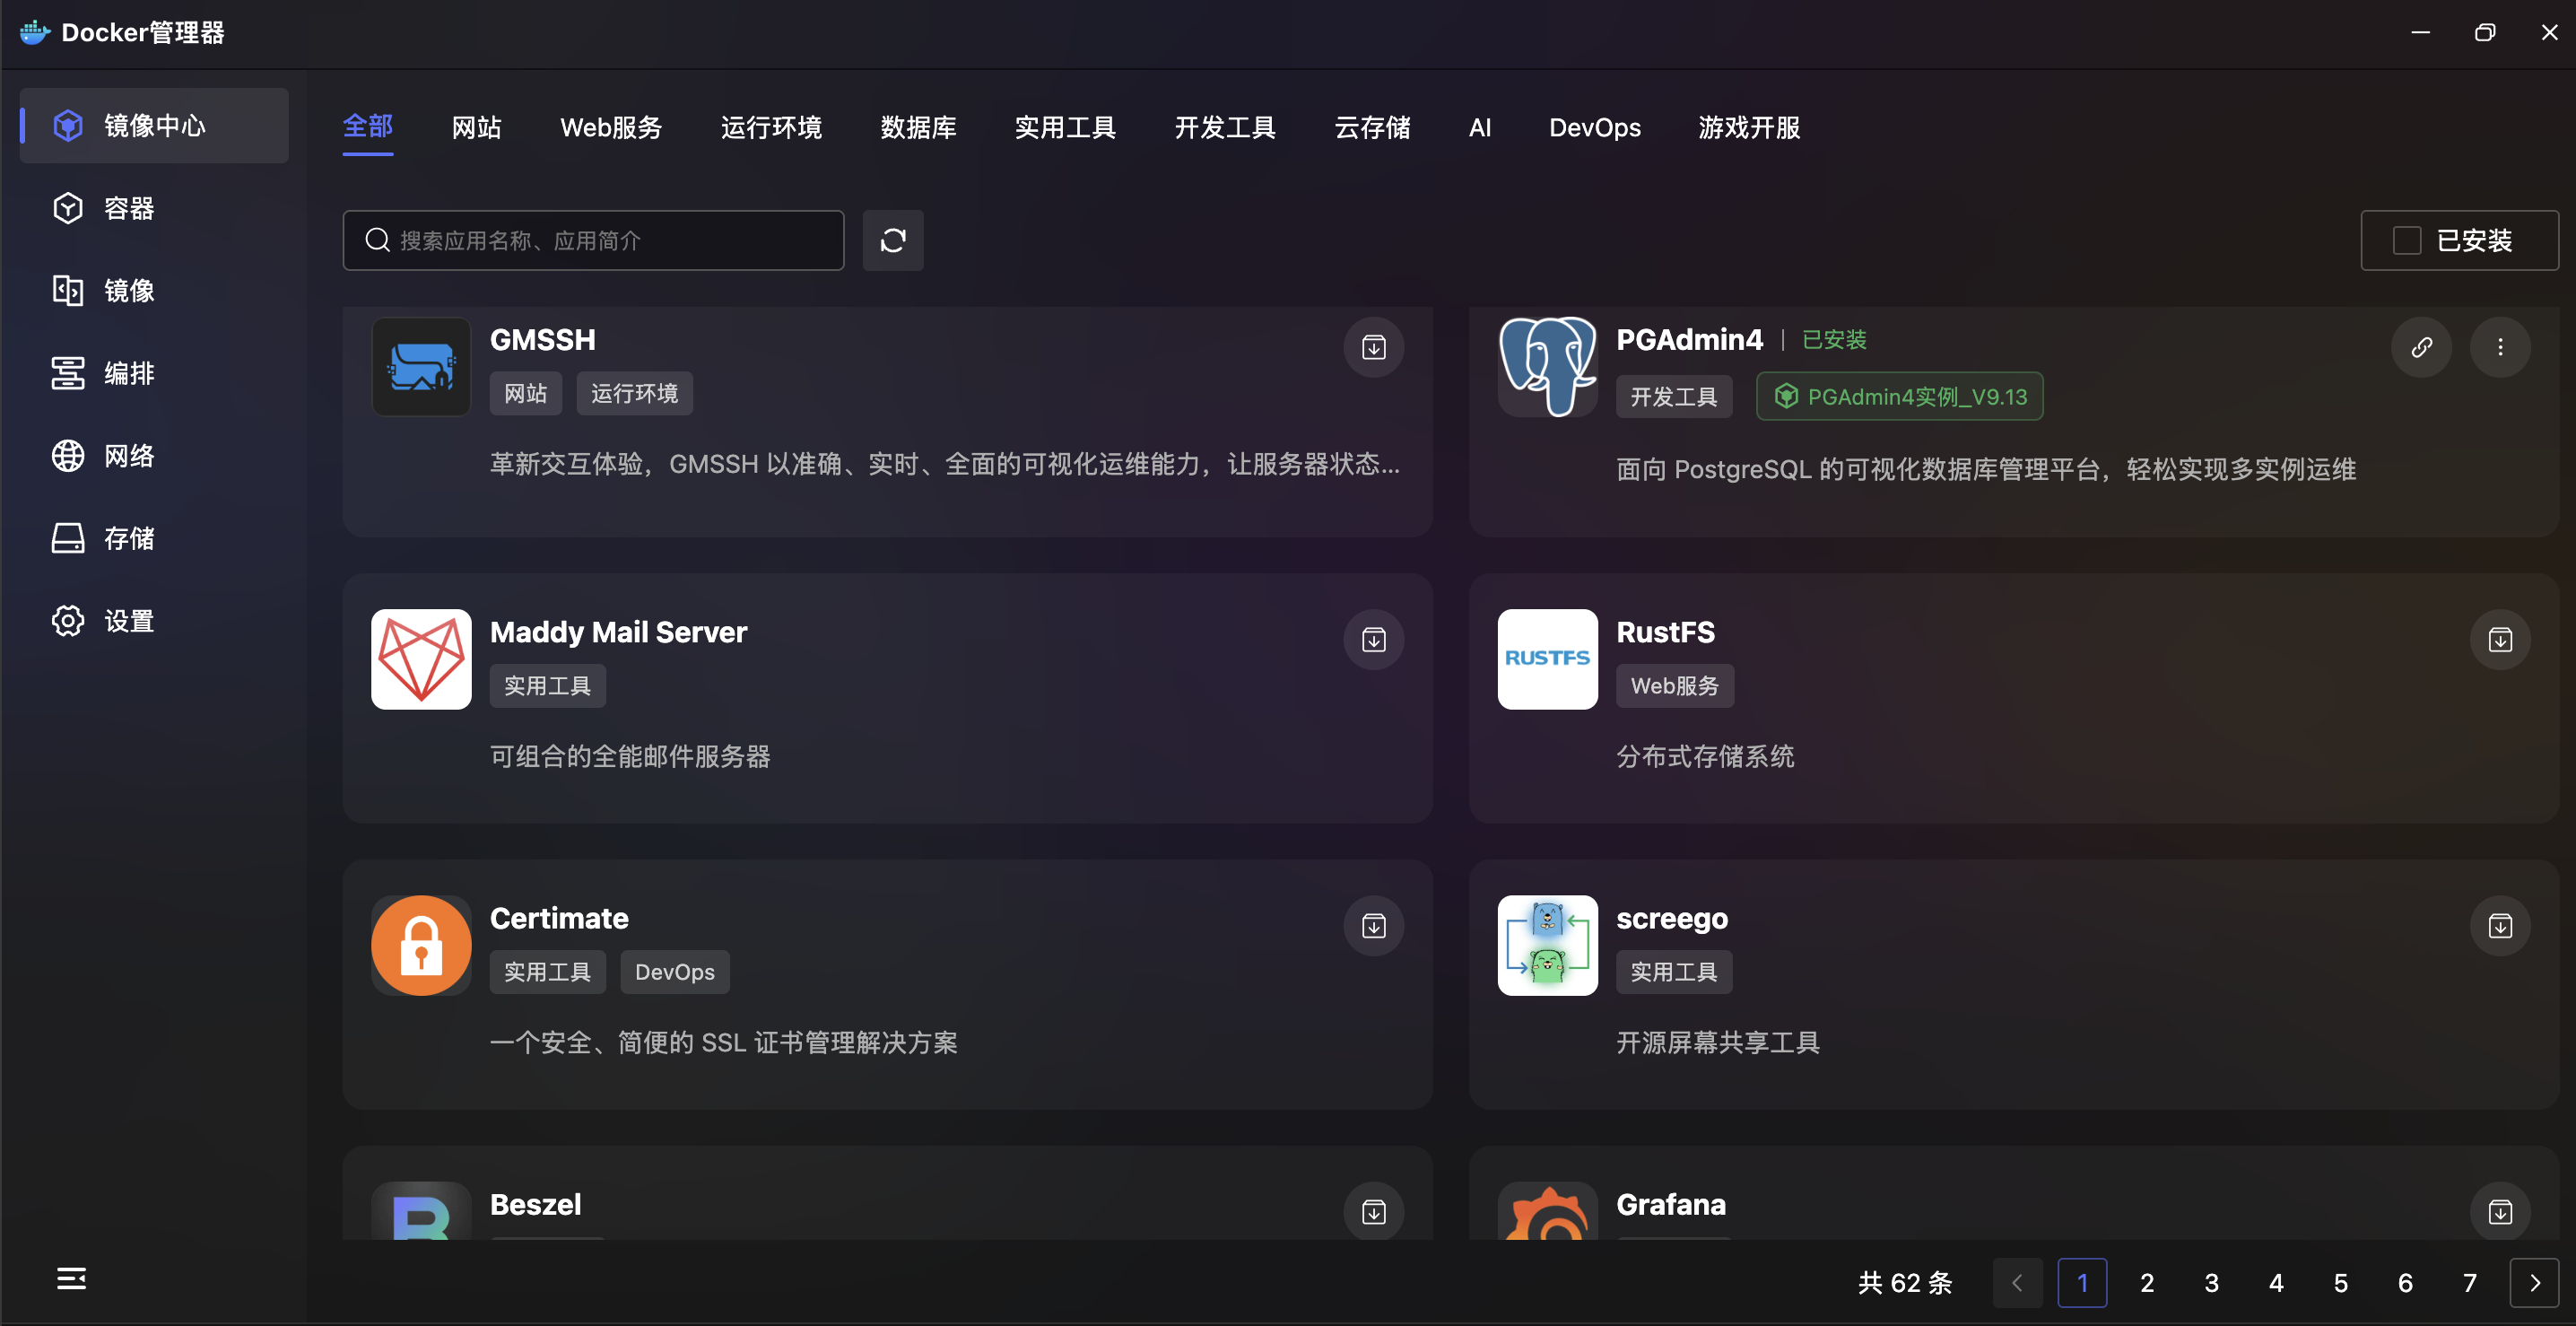The width and height of the screenshot is (2576, 1326).
Task: Expand the PGAdmin4实例_V9.13 instance badge
Action: tap(1898, 396)
